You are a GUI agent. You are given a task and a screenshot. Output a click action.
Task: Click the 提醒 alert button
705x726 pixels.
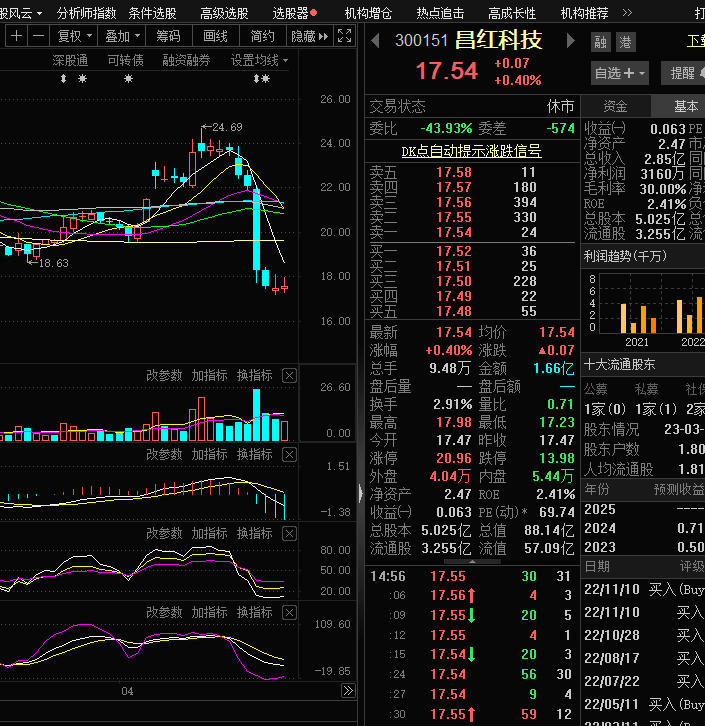[x=683, y=73]
